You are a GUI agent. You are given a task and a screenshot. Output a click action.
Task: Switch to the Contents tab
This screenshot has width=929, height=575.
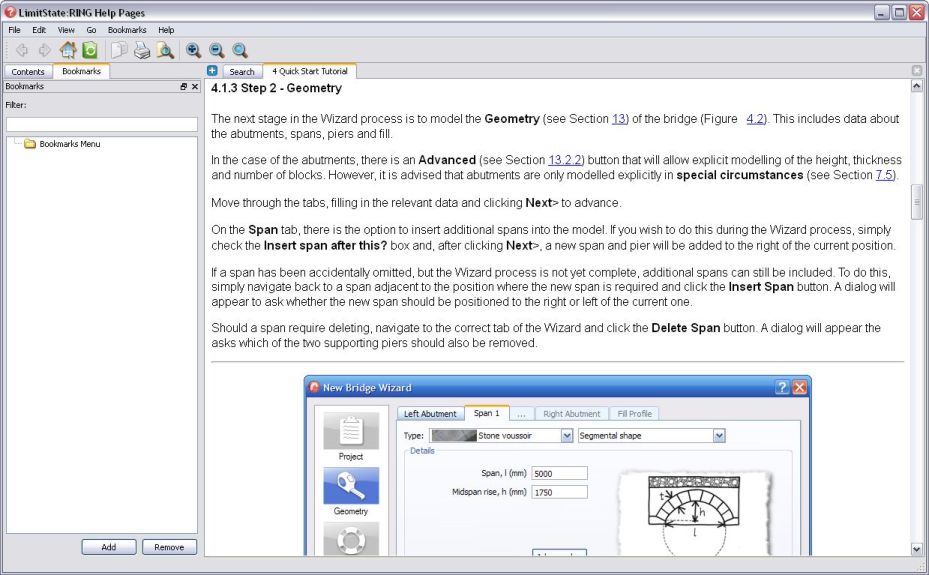point(28,72)
